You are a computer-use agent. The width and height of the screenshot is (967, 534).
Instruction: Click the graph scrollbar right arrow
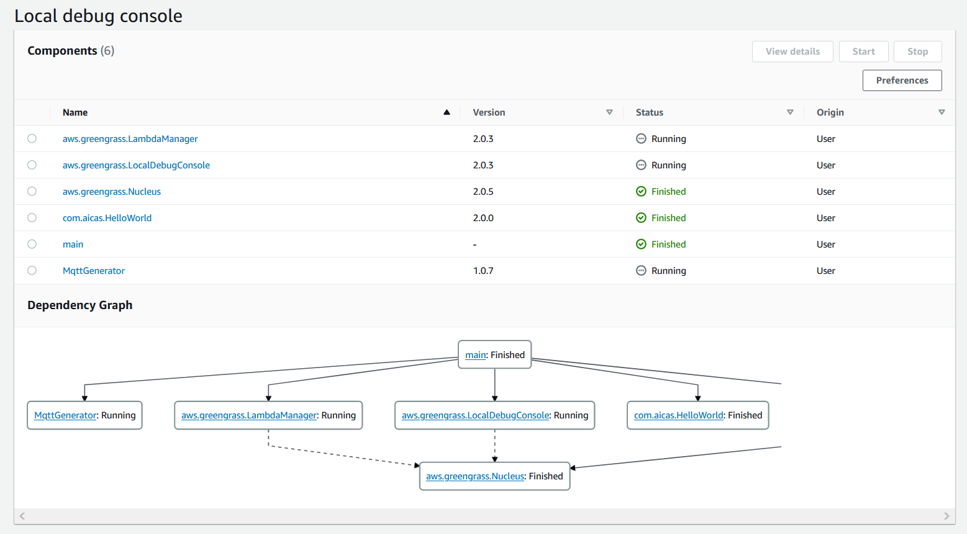(947, 516)
